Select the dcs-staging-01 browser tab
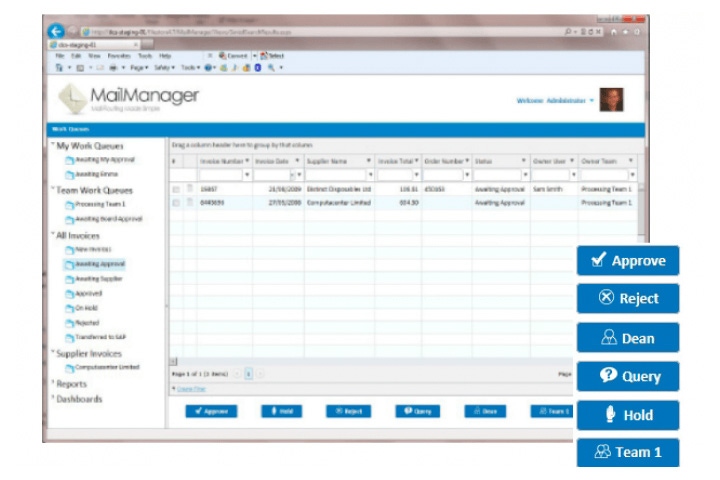 [94, 45]
